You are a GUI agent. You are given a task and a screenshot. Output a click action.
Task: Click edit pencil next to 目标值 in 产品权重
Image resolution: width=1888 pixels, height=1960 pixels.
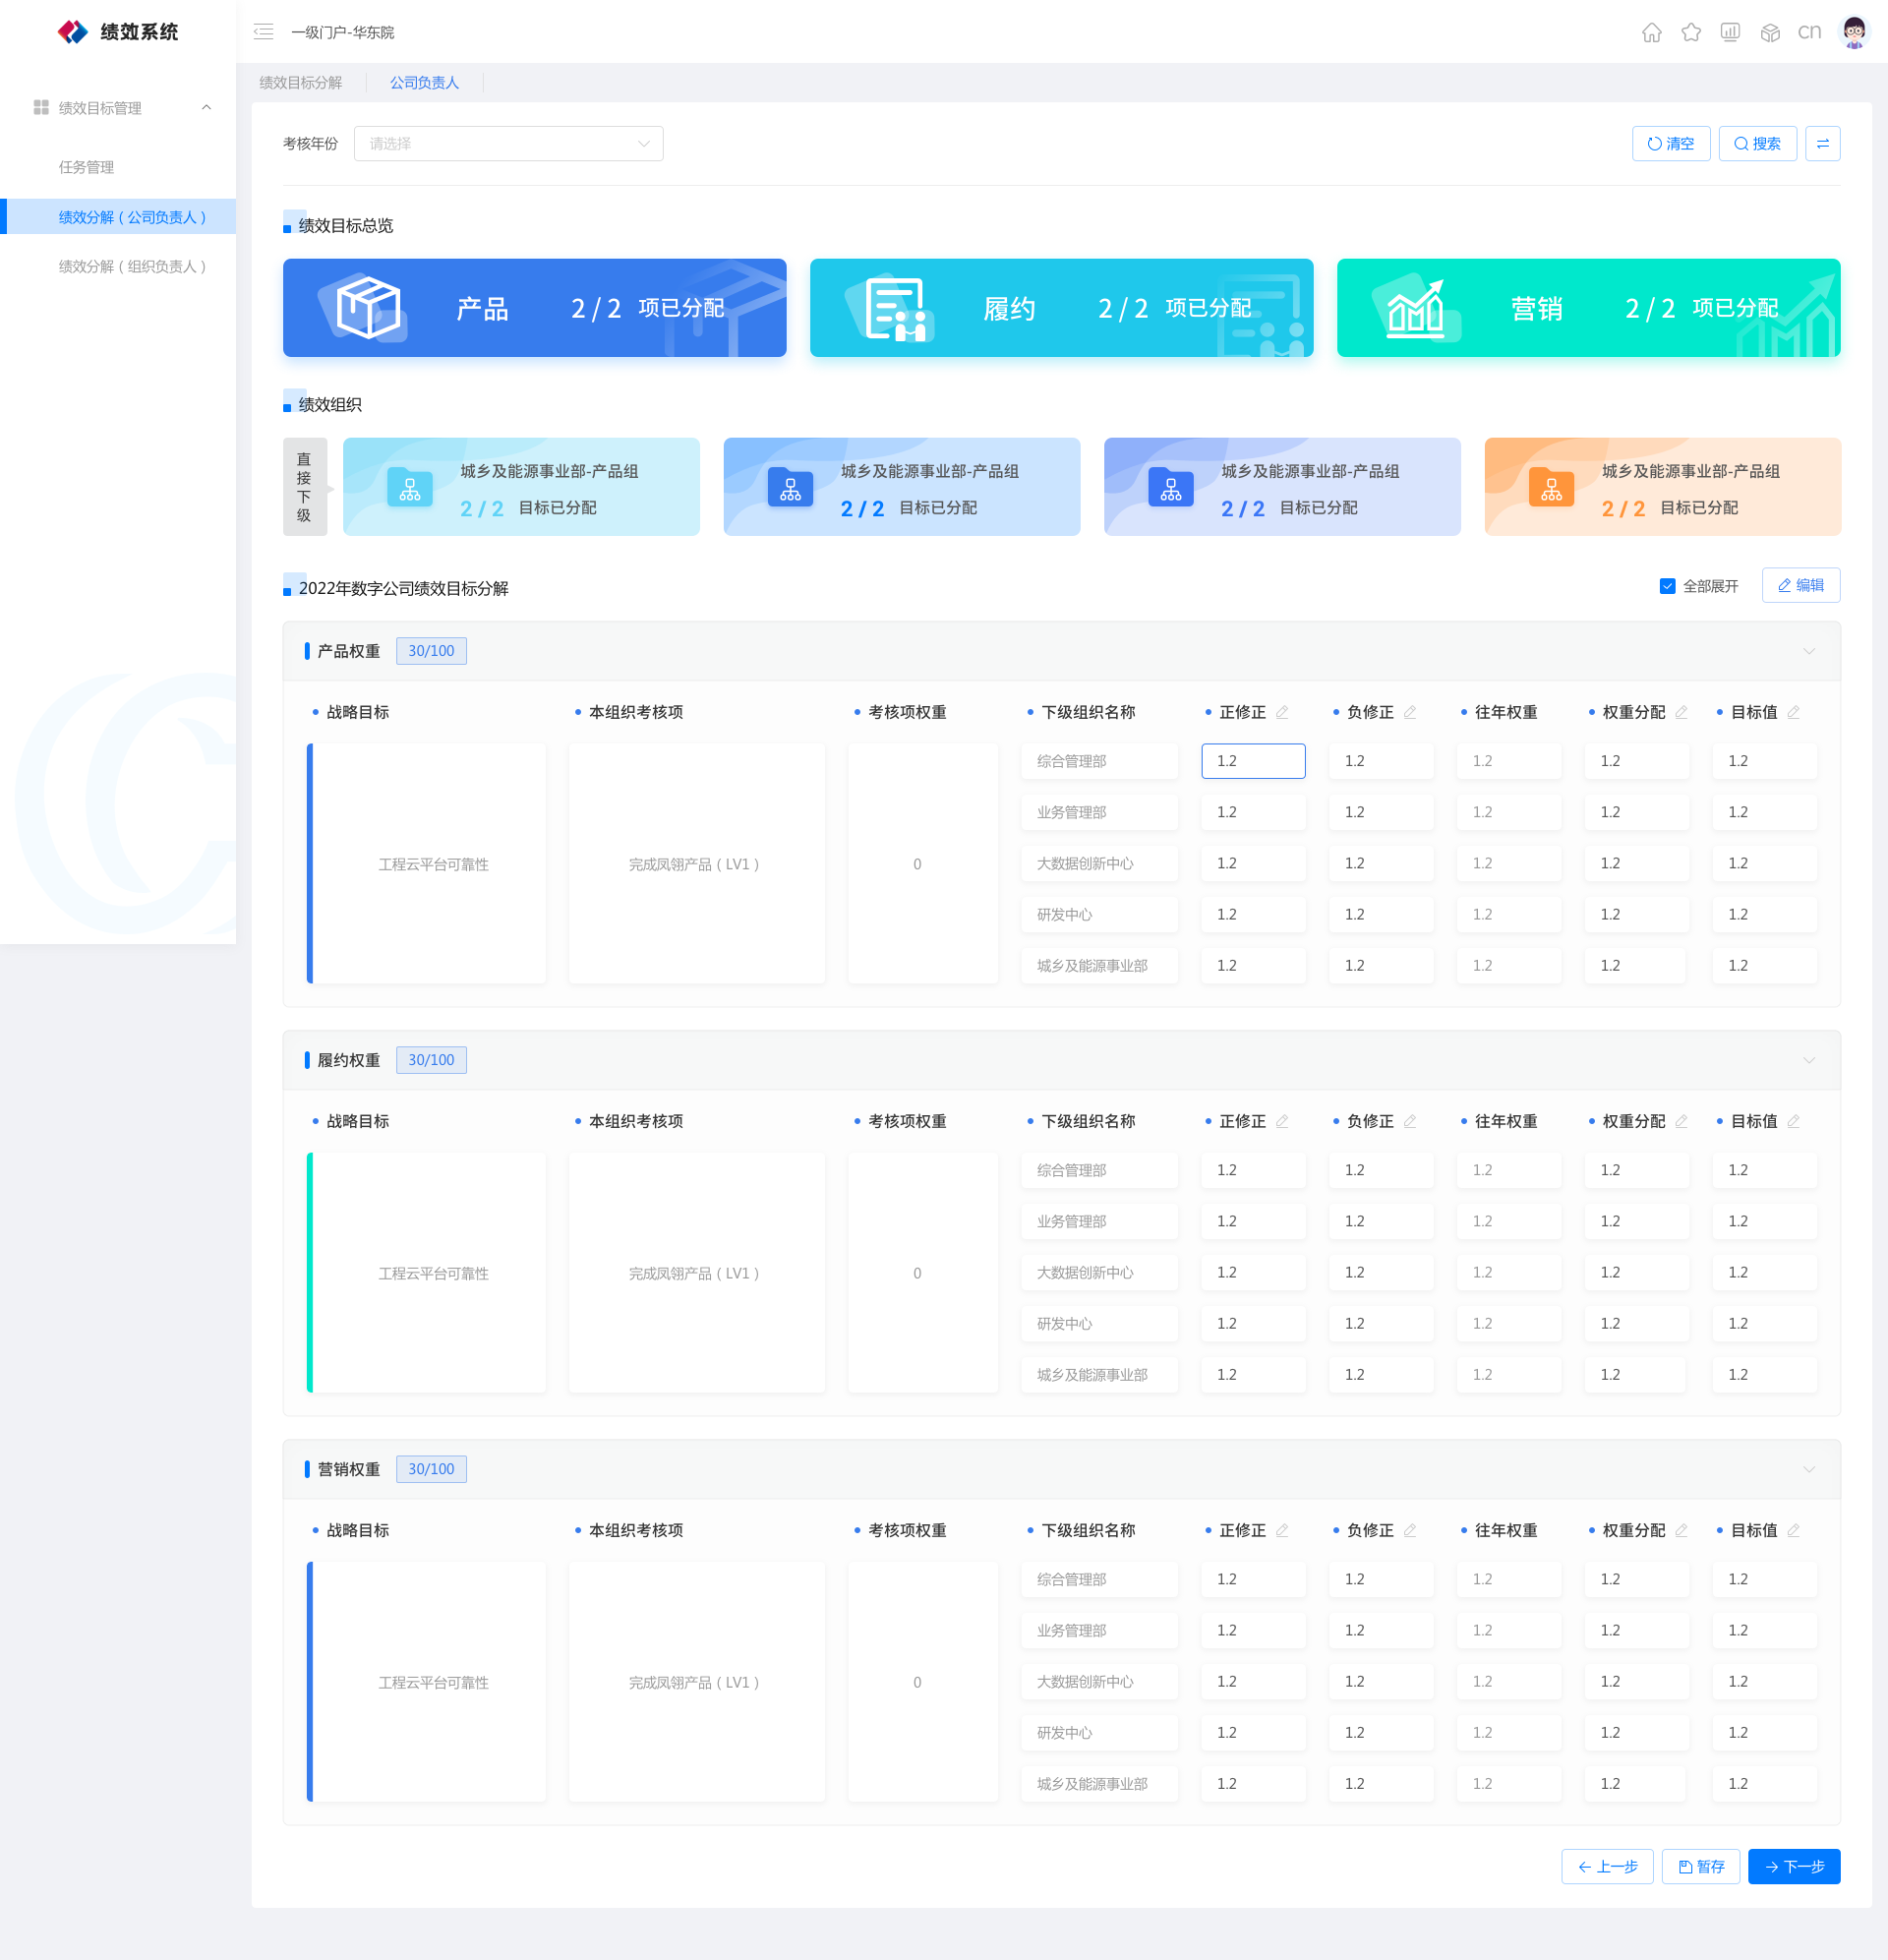pos(1794,712)
